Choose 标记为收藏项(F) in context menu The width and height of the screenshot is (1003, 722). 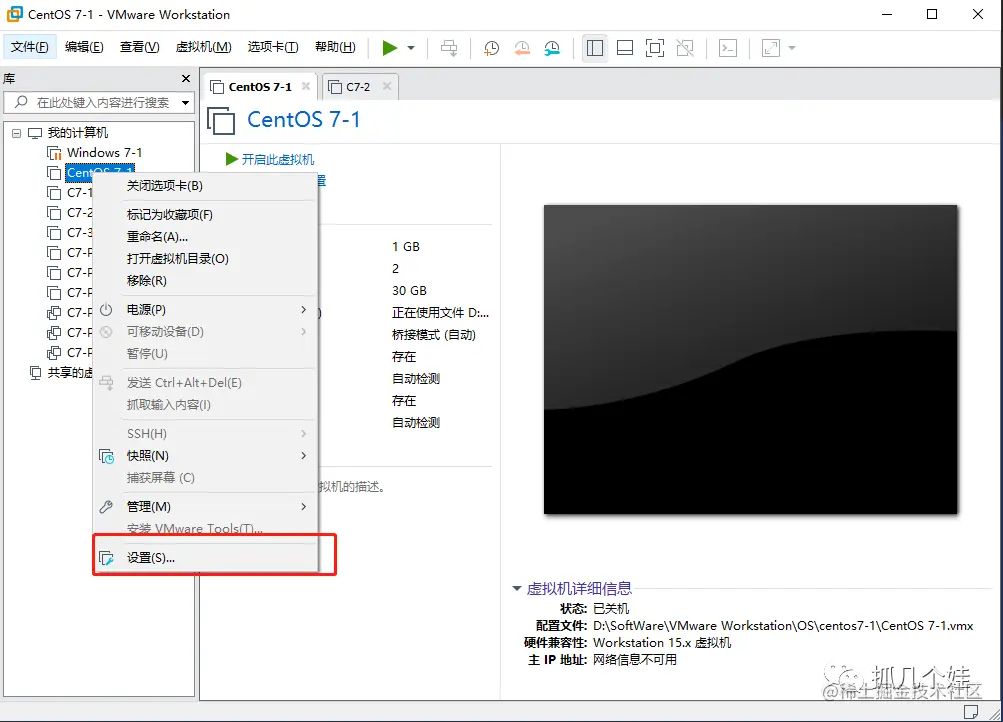[x=205, y=215]
